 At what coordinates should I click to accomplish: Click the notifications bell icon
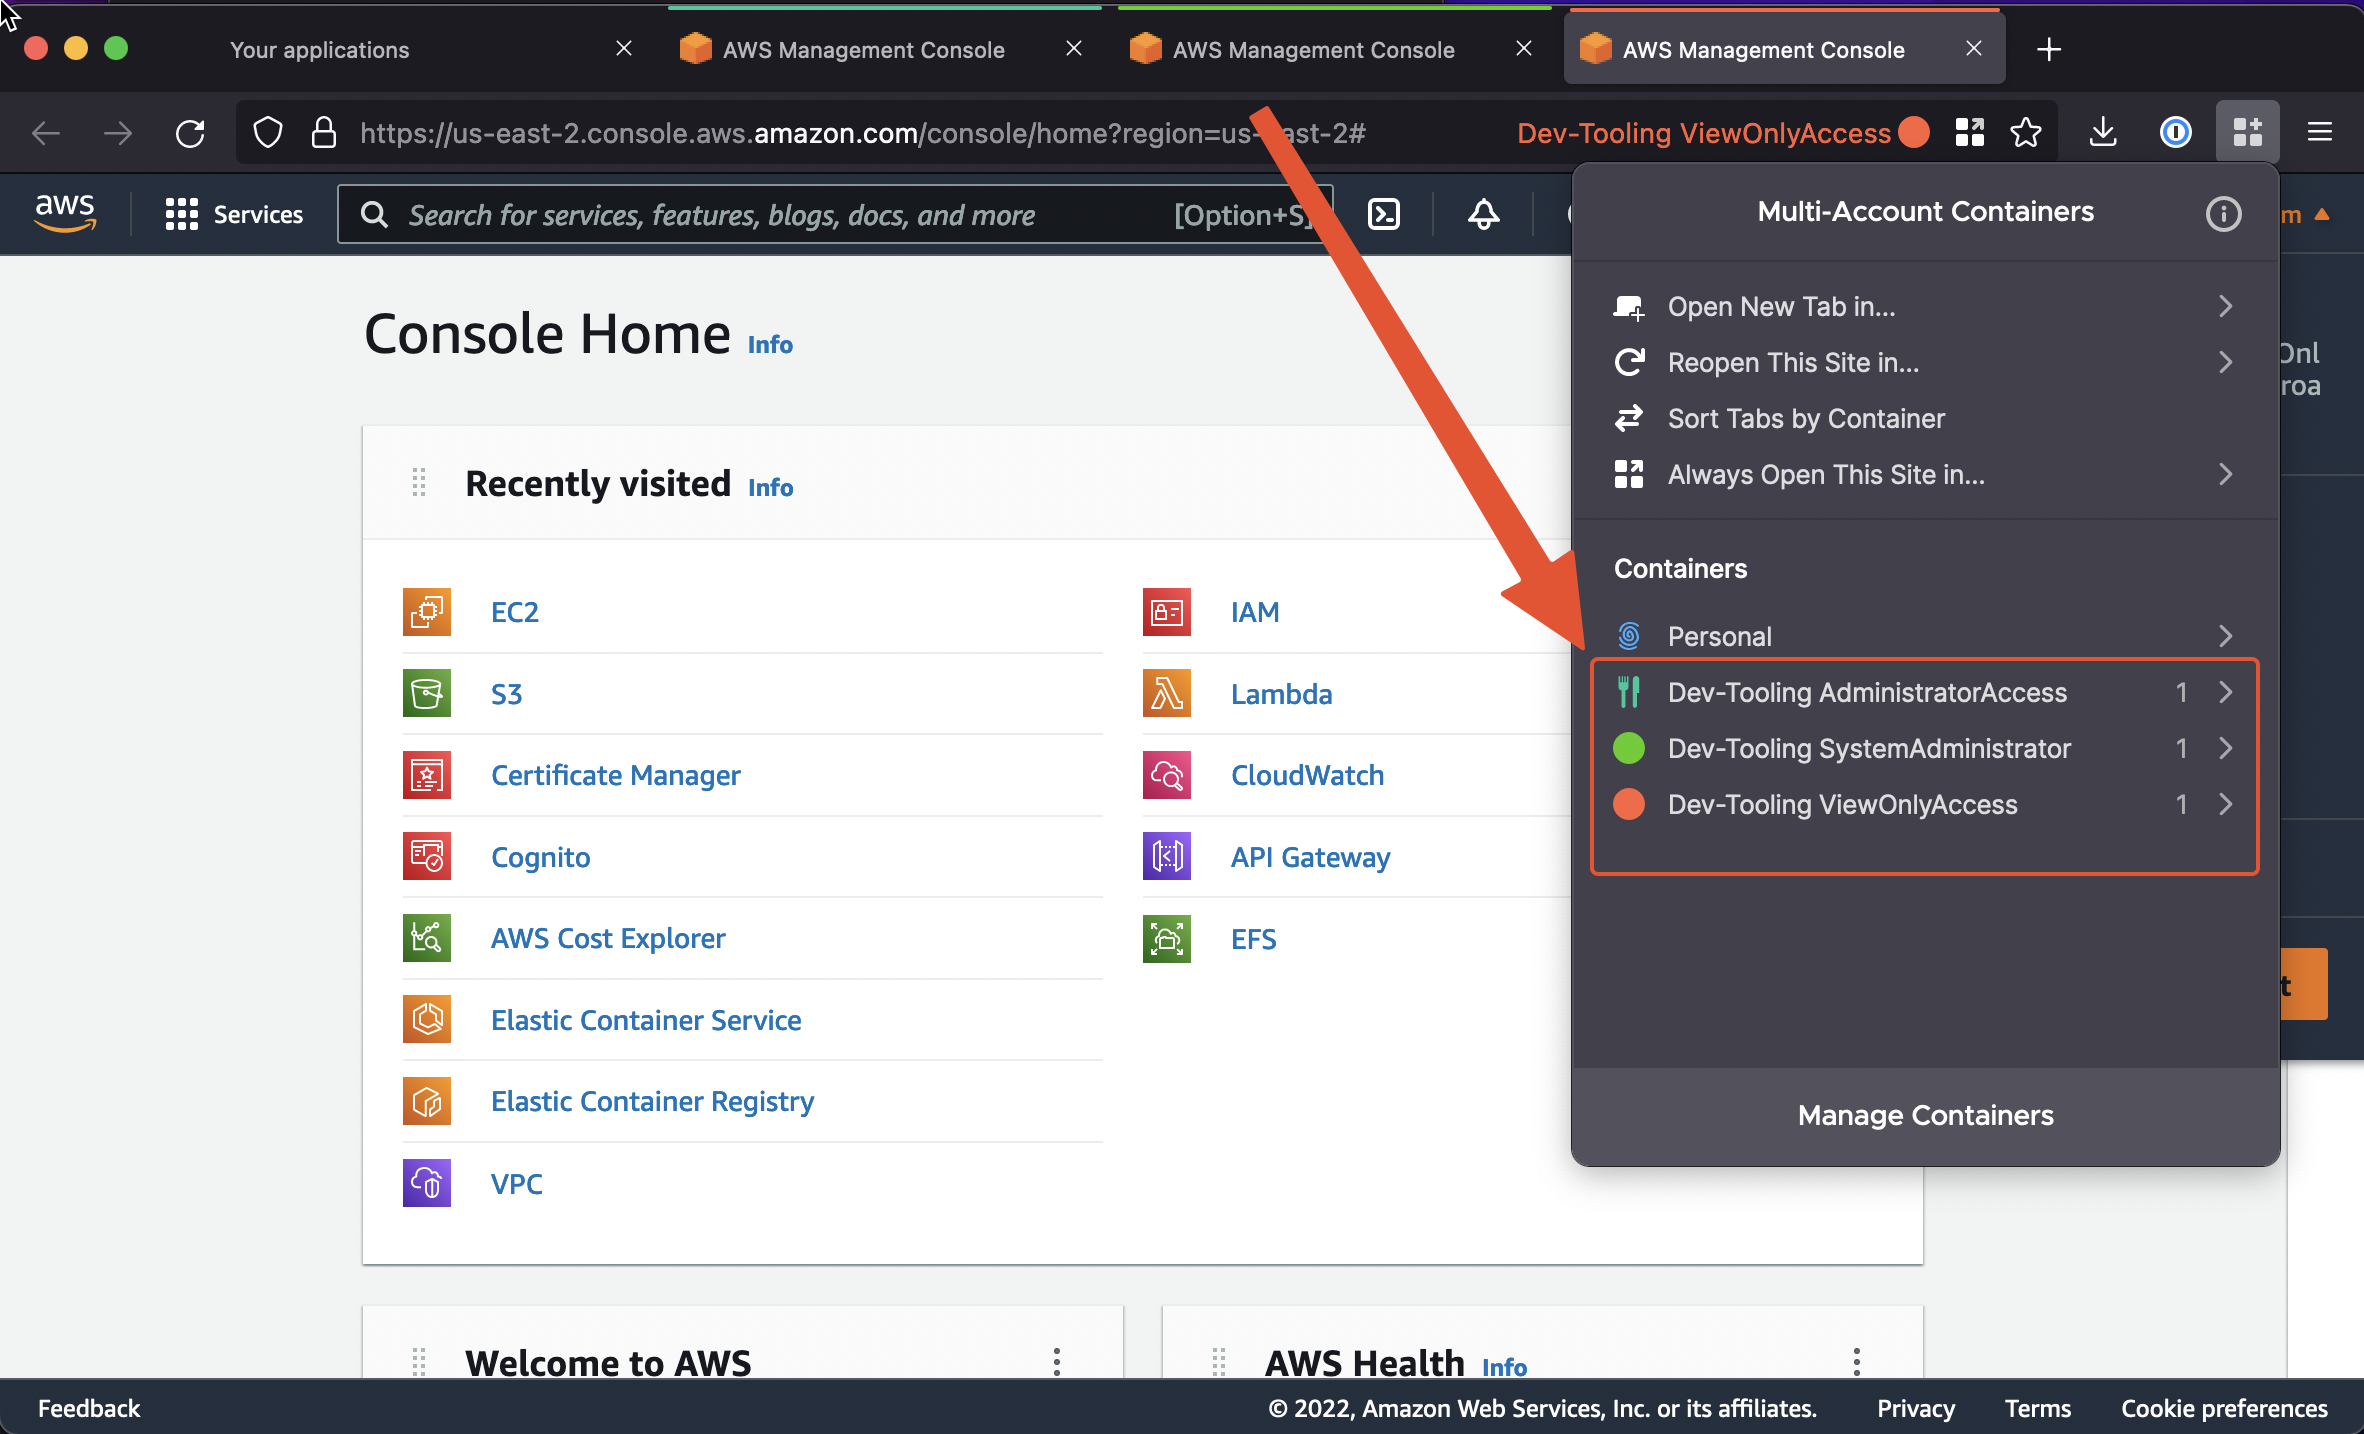1483,214
